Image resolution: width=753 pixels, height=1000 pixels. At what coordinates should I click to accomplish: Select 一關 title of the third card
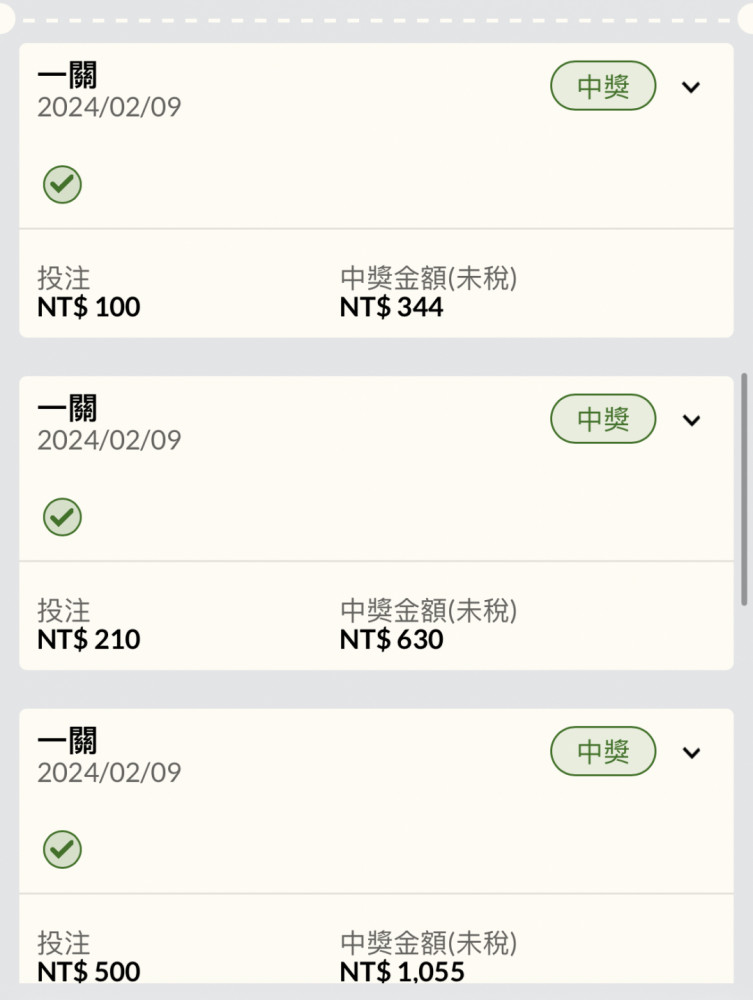(67, 740)
